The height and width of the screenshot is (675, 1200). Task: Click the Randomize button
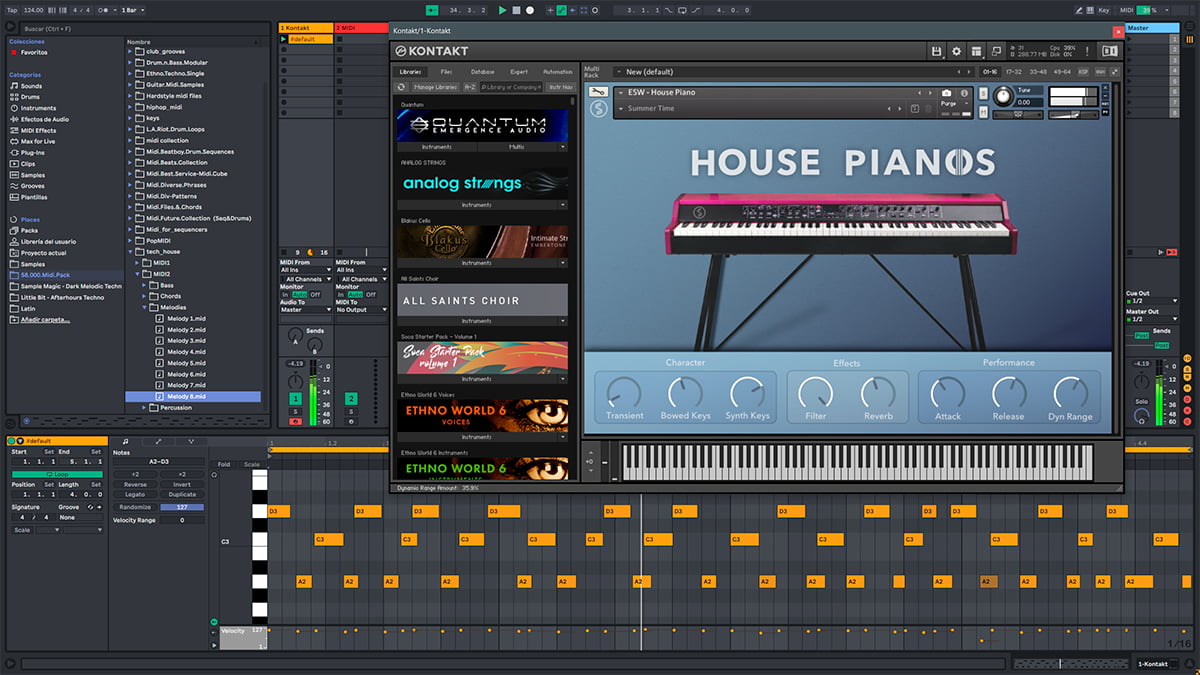coord(135,507)
